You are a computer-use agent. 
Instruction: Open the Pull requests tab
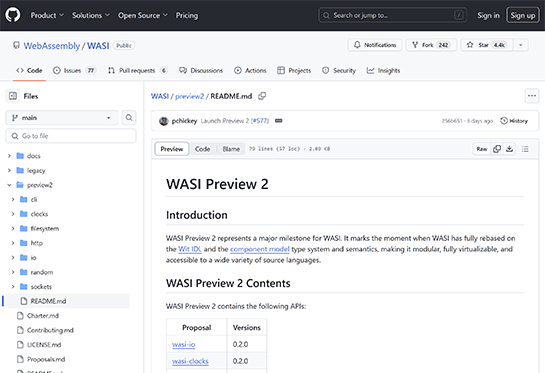pos(138,70)
